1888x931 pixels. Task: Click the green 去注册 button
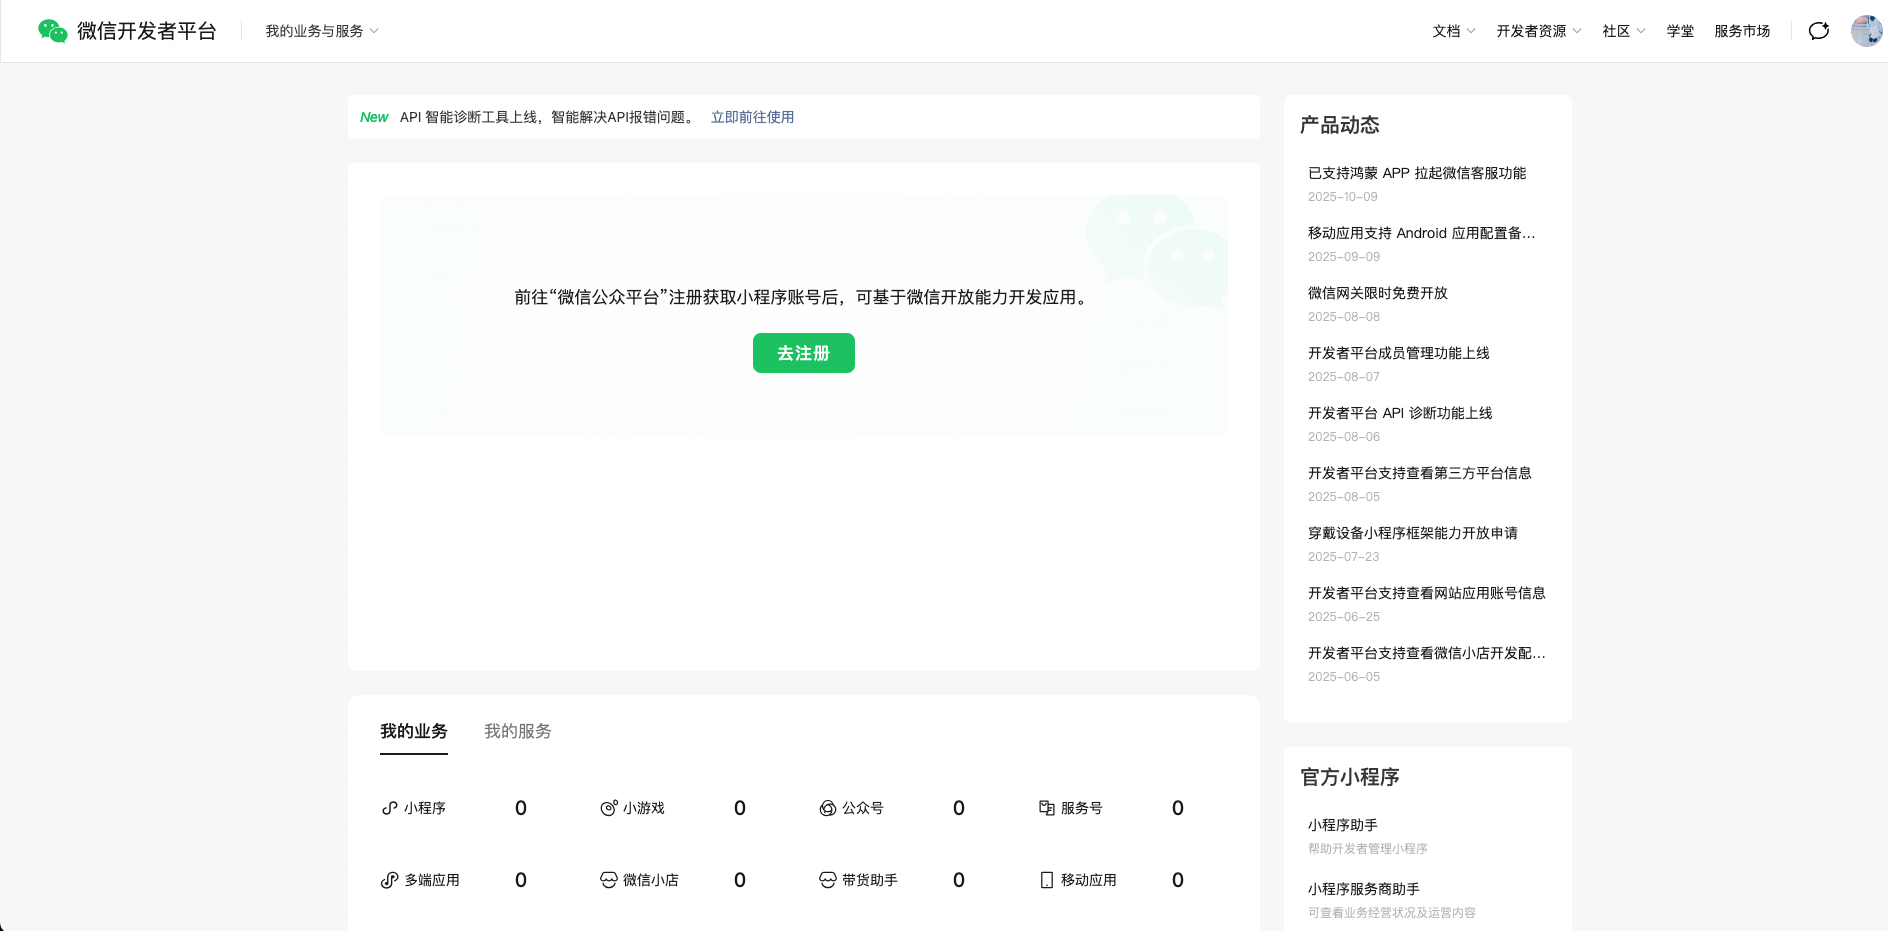tap(804, 353)
